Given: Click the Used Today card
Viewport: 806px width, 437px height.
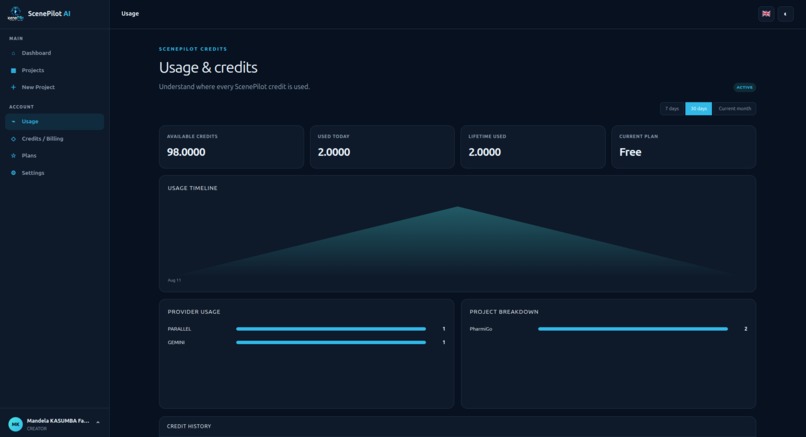Looking at the screenshot, I should [382, 147].
